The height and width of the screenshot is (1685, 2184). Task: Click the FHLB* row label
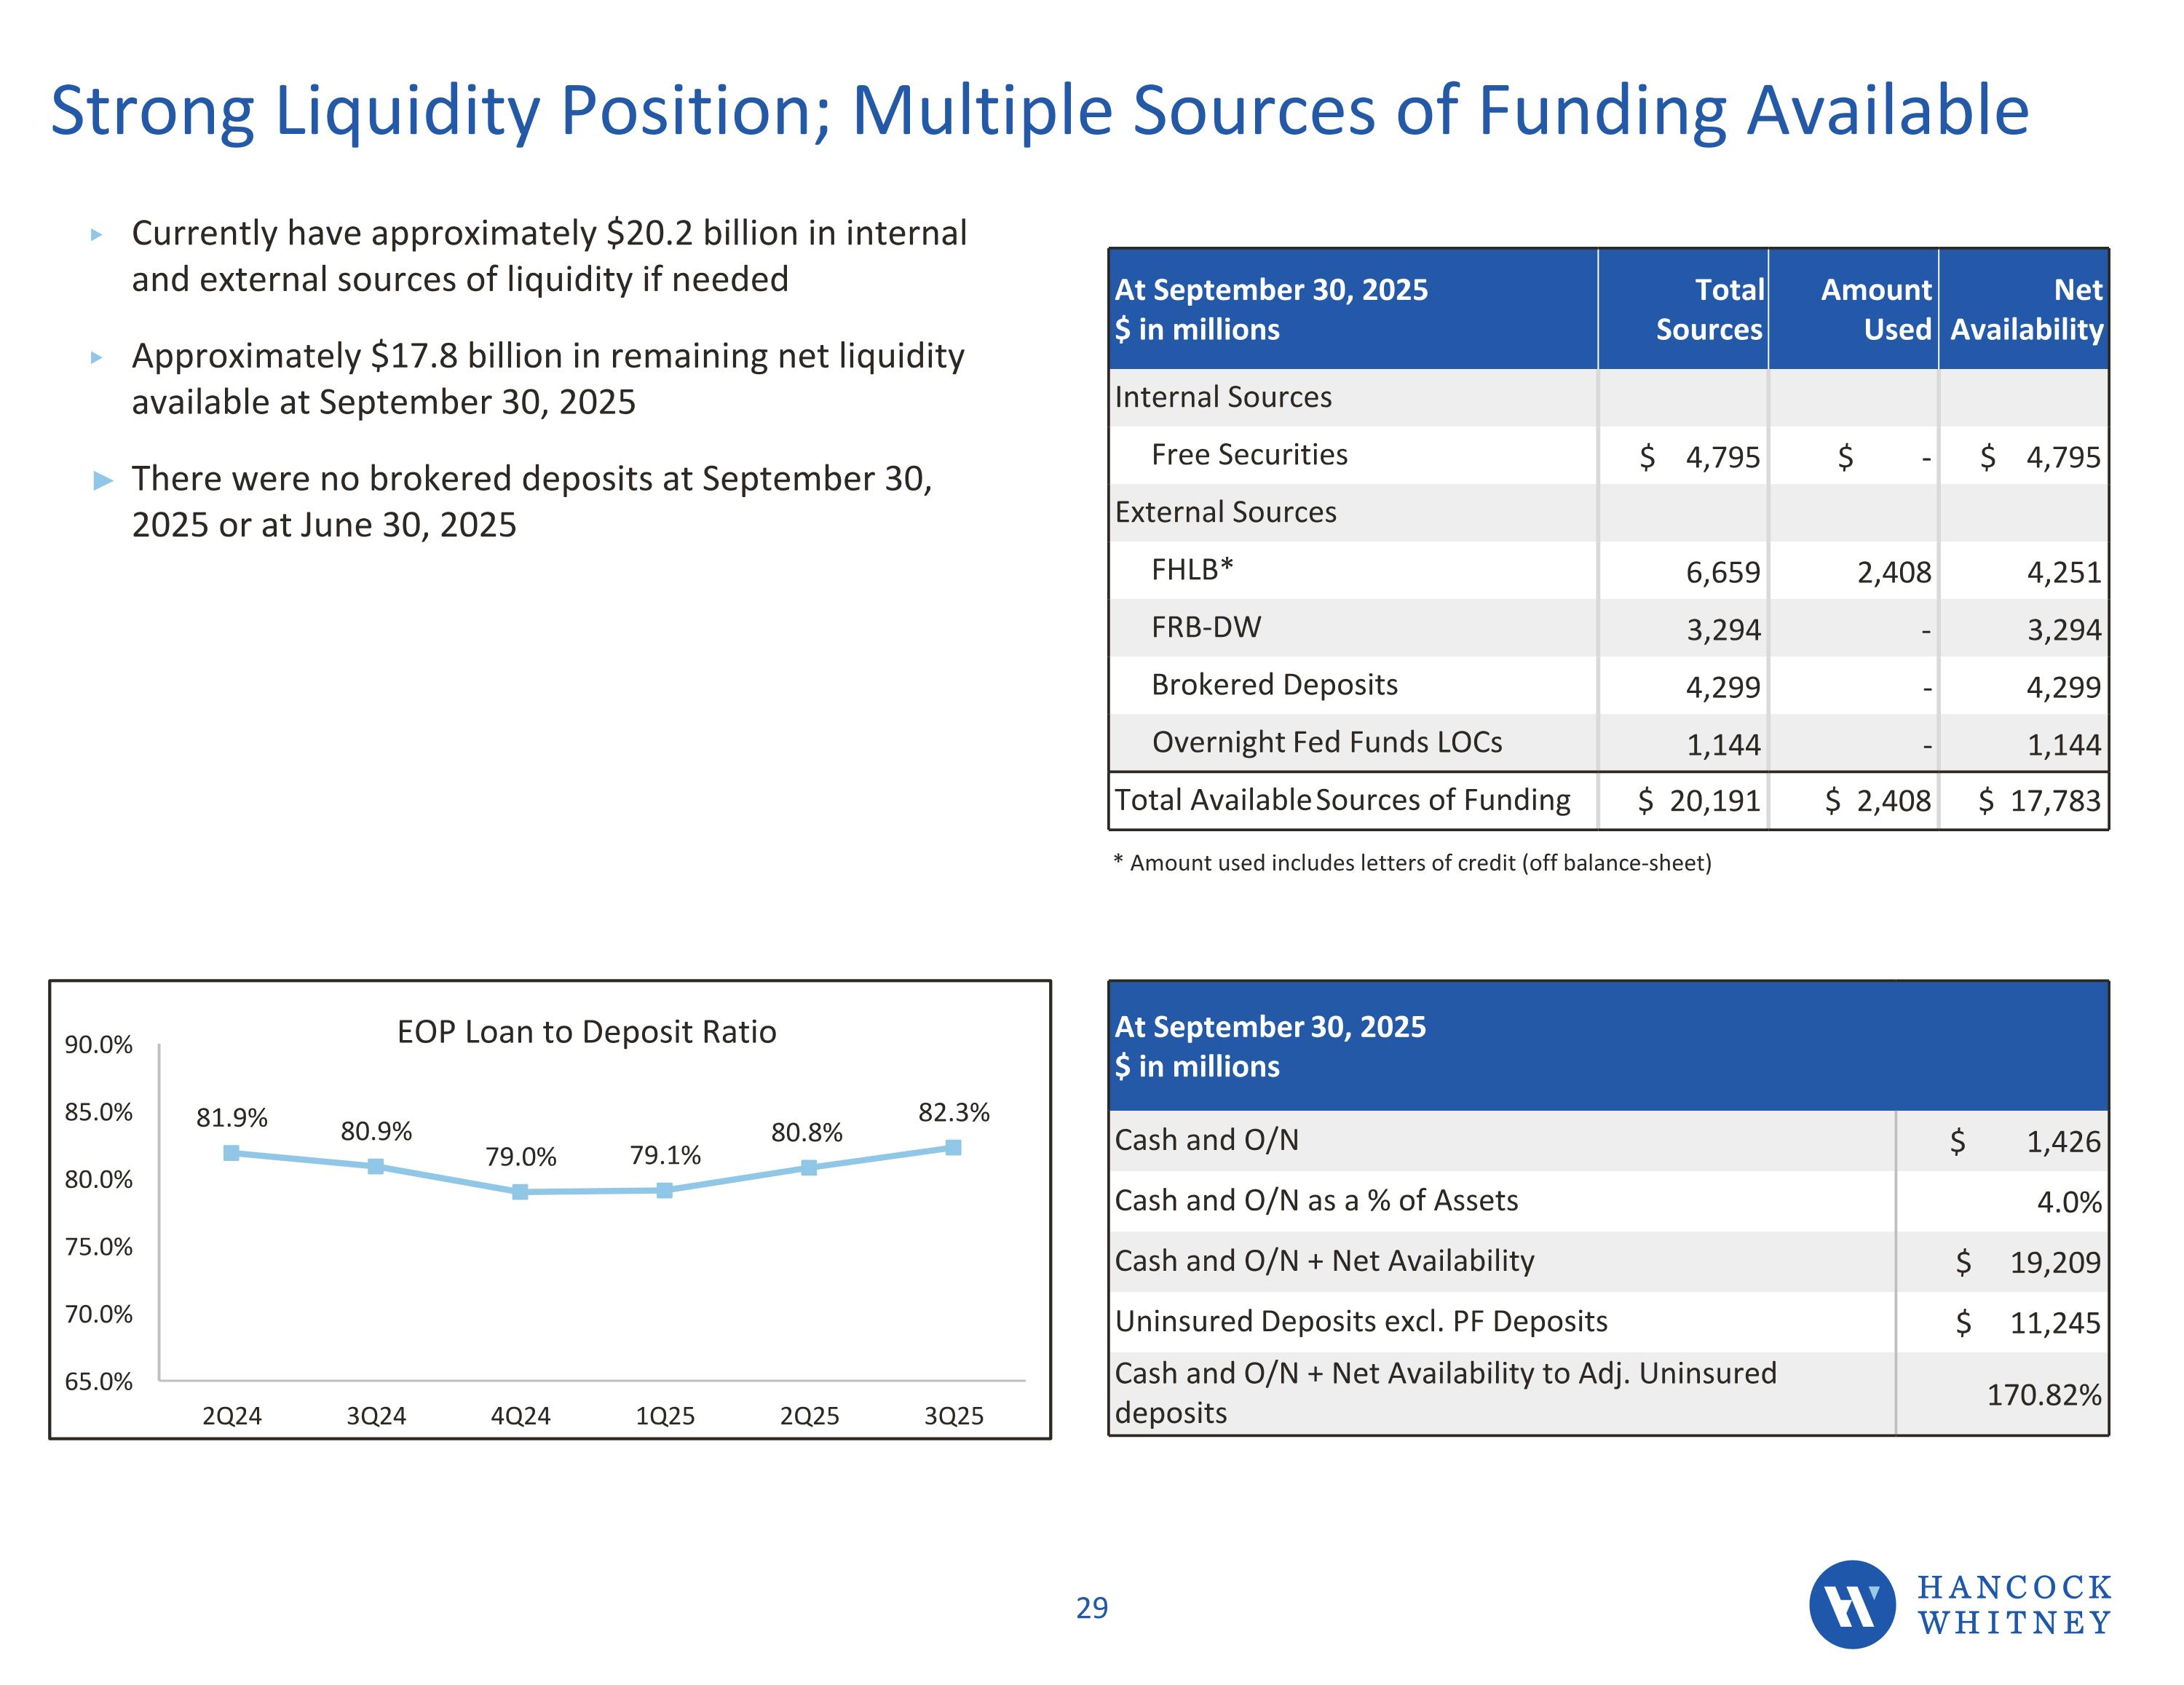point(1191,569)
